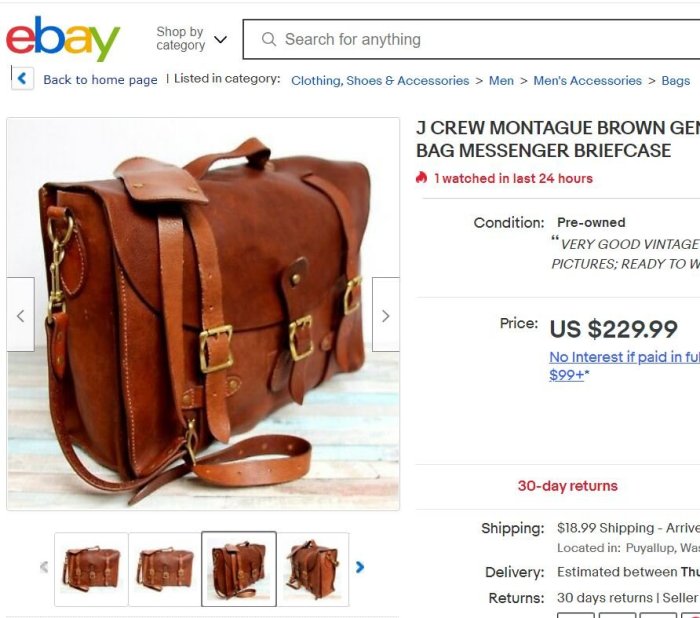Open the Men breadcrumb category
This screenshot has width=700, height=618.
point(501,80)
